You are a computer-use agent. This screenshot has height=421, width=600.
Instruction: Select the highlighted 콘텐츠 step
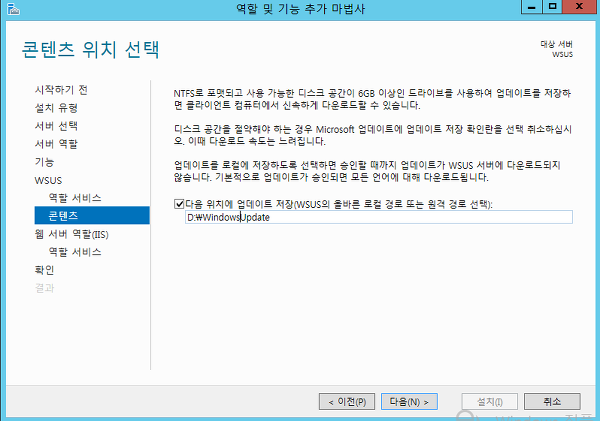[92, 215]
